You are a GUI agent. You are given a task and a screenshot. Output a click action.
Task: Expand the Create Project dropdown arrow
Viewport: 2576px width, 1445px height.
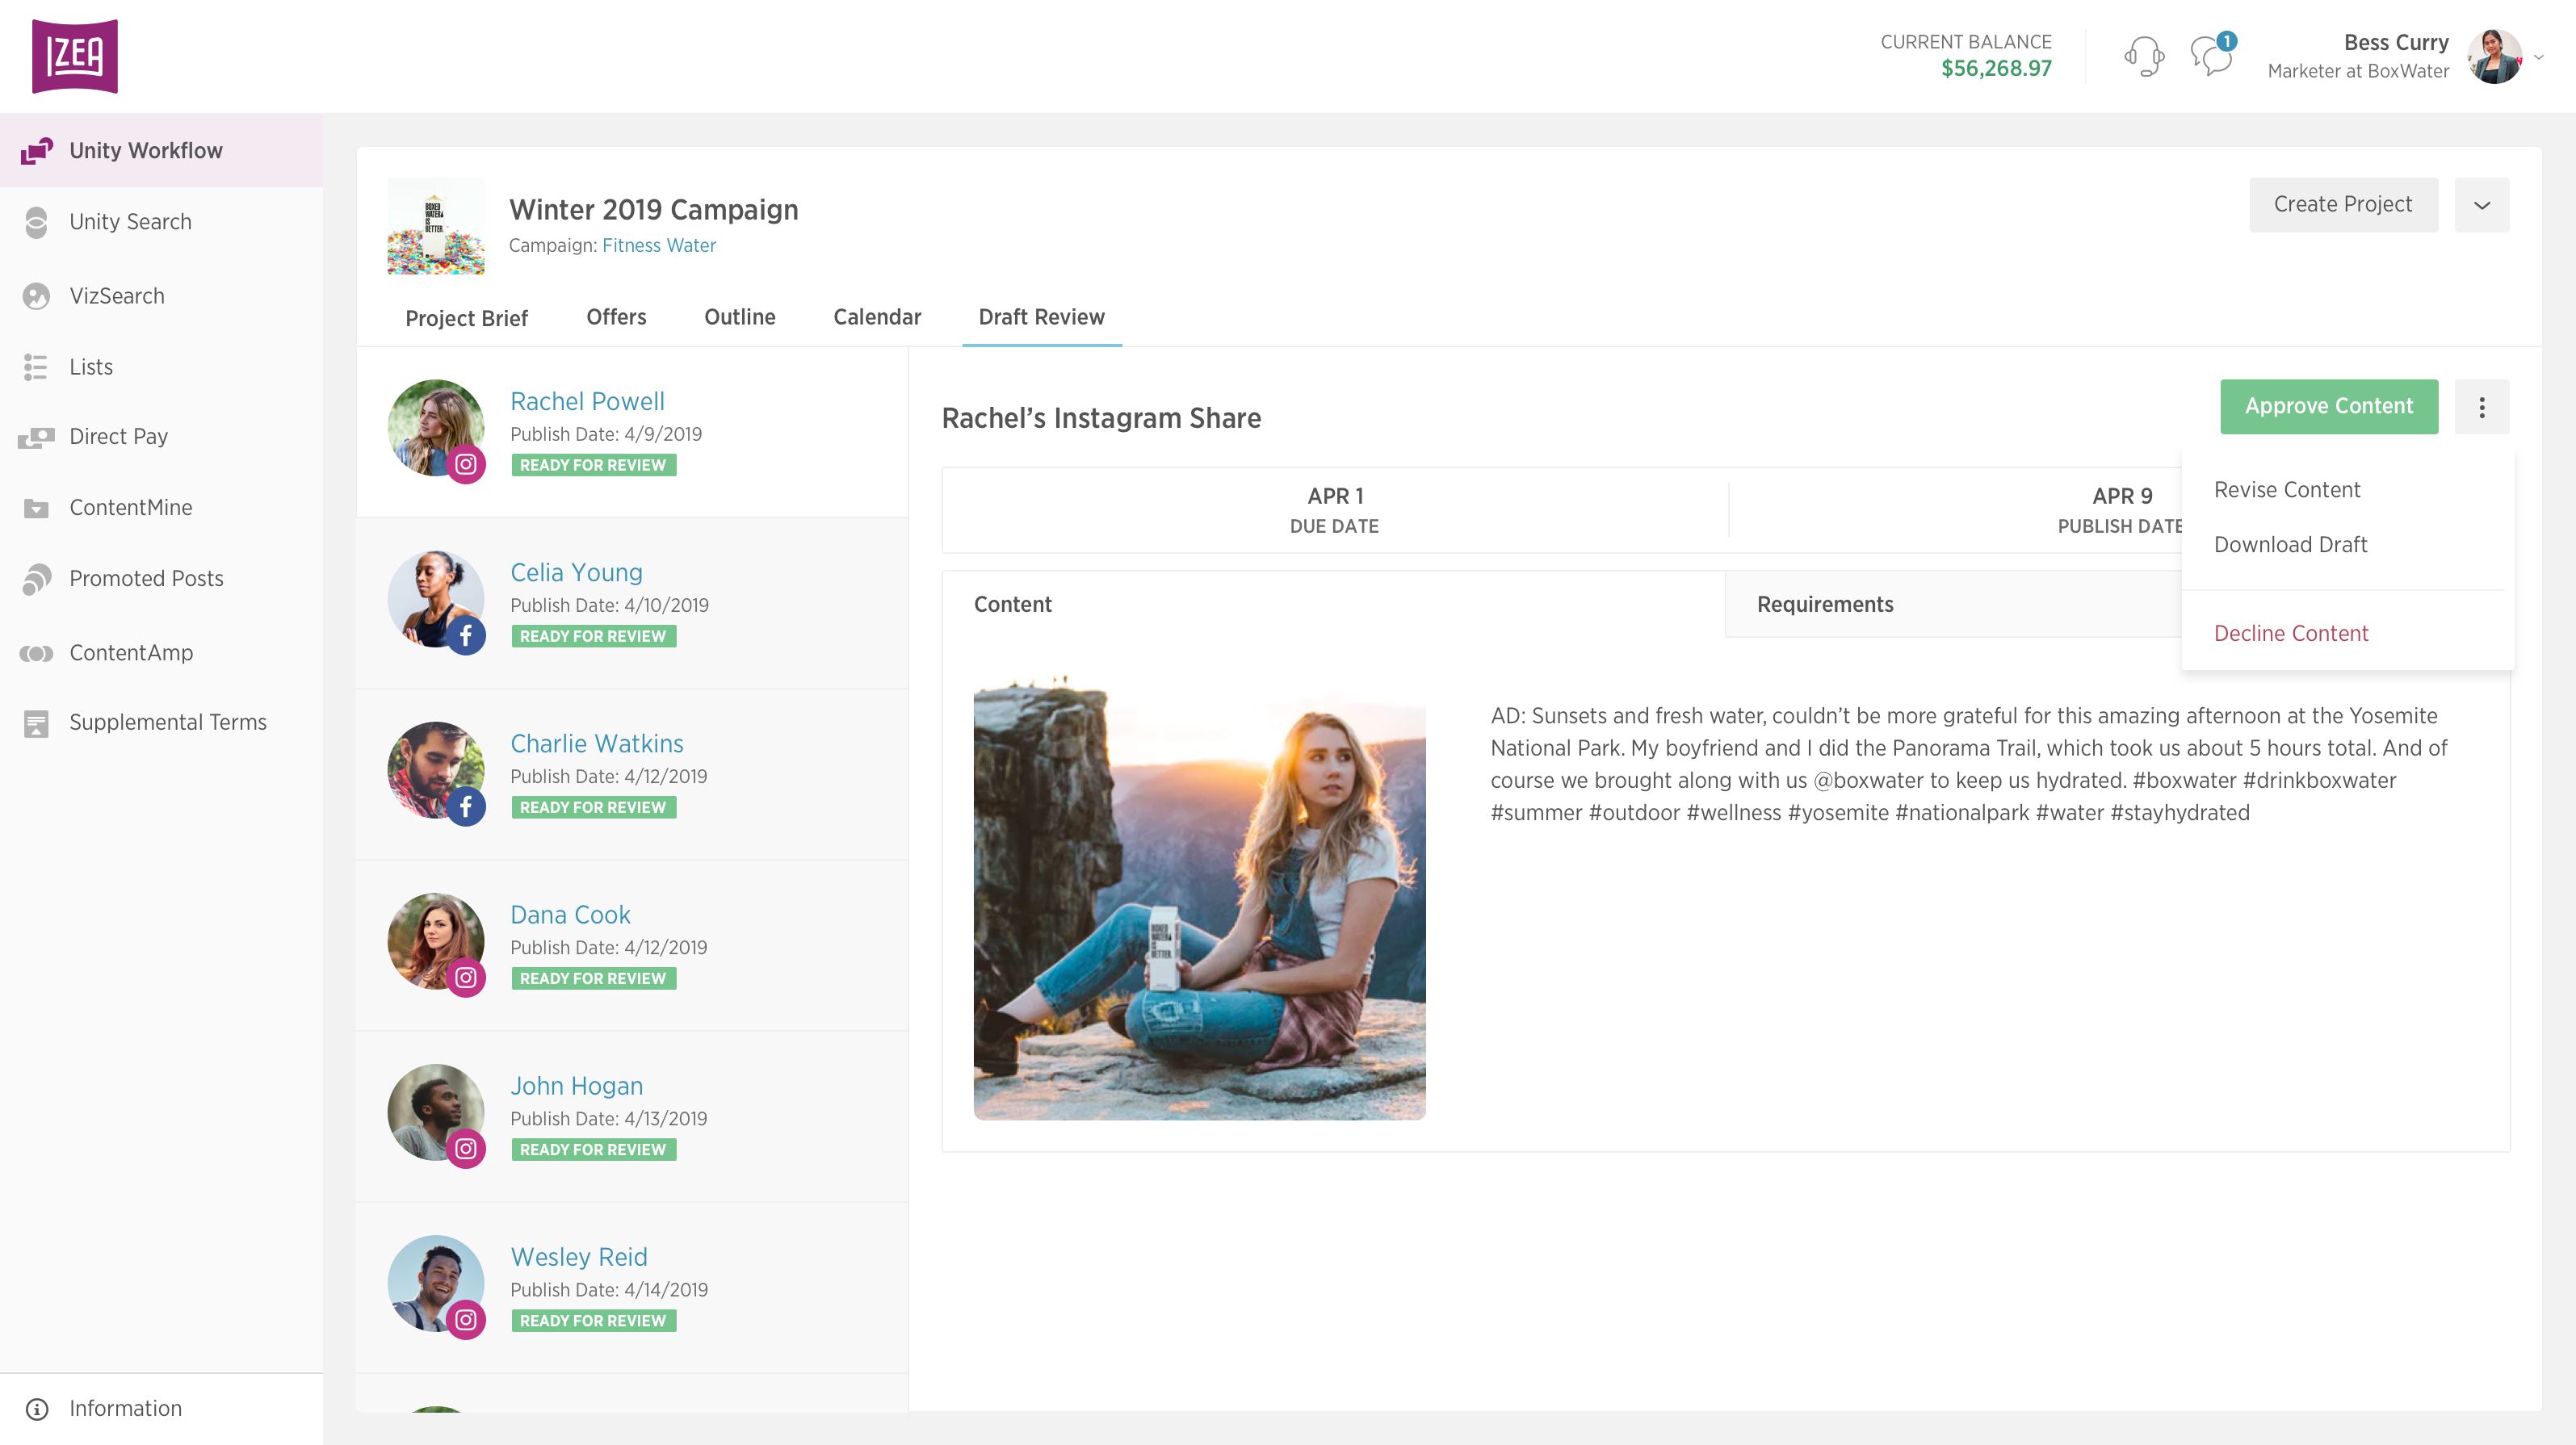[2481, 205]
